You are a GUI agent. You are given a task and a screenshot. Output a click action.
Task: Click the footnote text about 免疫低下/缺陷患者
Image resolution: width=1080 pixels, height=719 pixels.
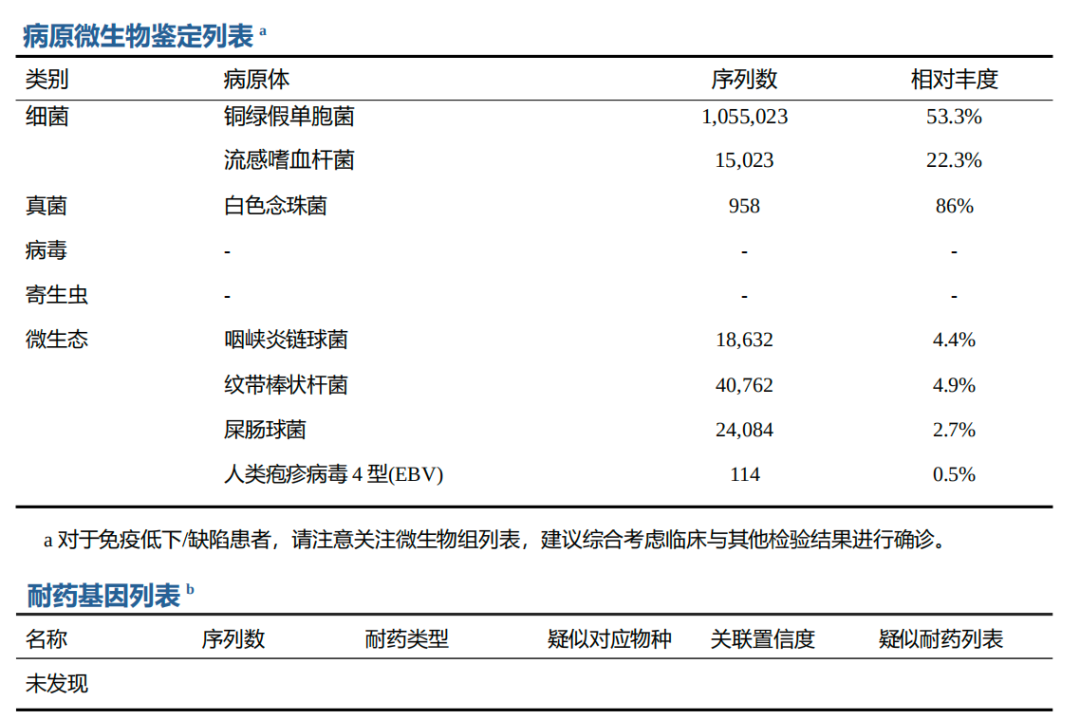[495, 540]
